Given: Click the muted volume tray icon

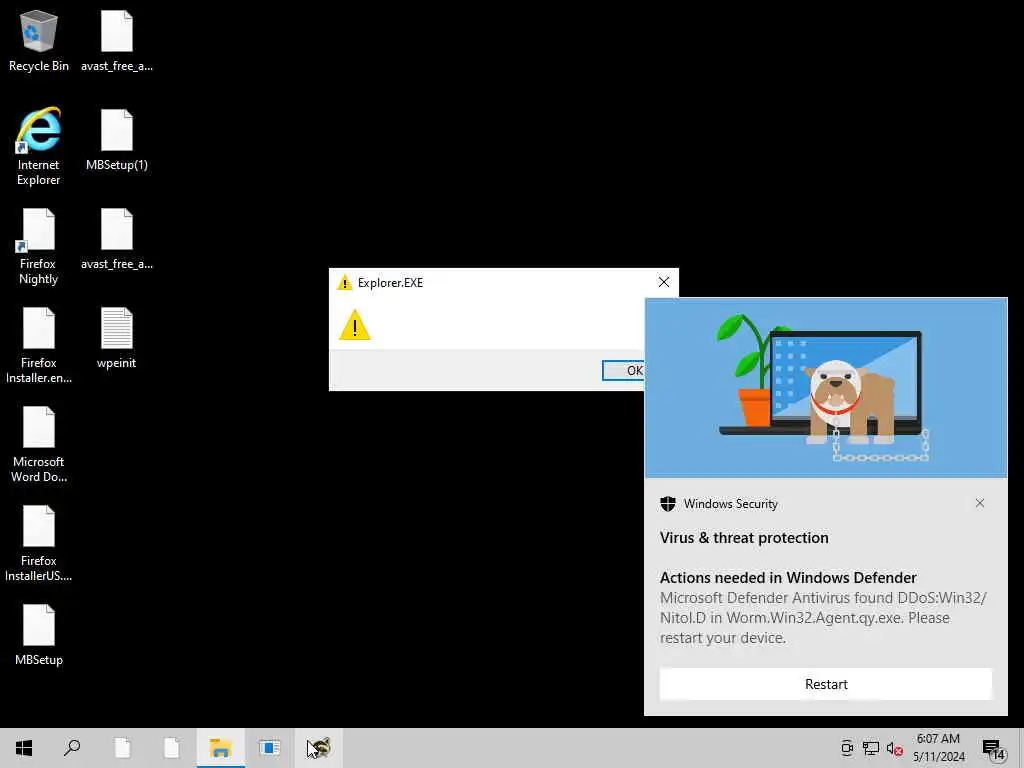Looking at the screenshot, I should pos(894,748).
